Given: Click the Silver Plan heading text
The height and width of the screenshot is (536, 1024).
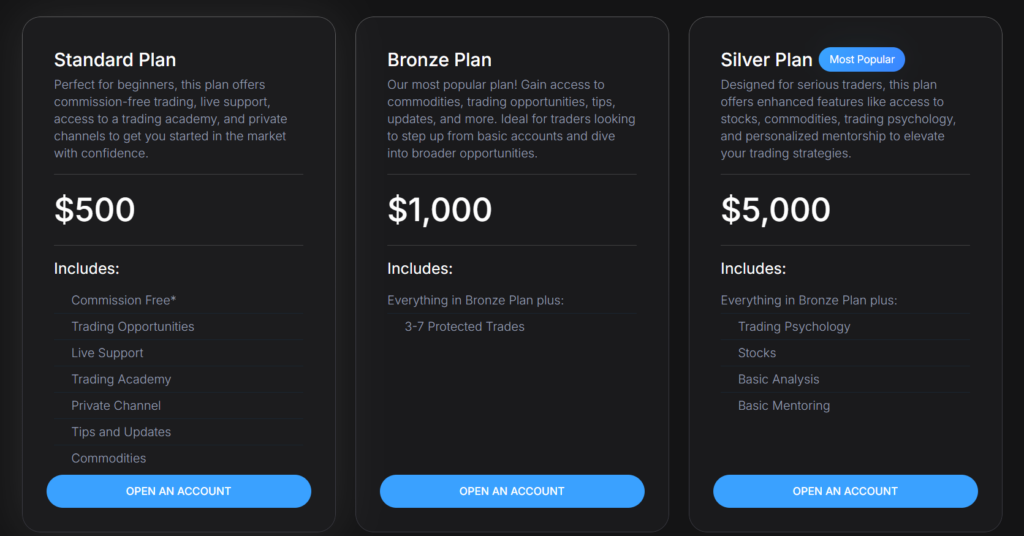Looking at the screenshot, I should pyautogui.click(x=764, y=60).
